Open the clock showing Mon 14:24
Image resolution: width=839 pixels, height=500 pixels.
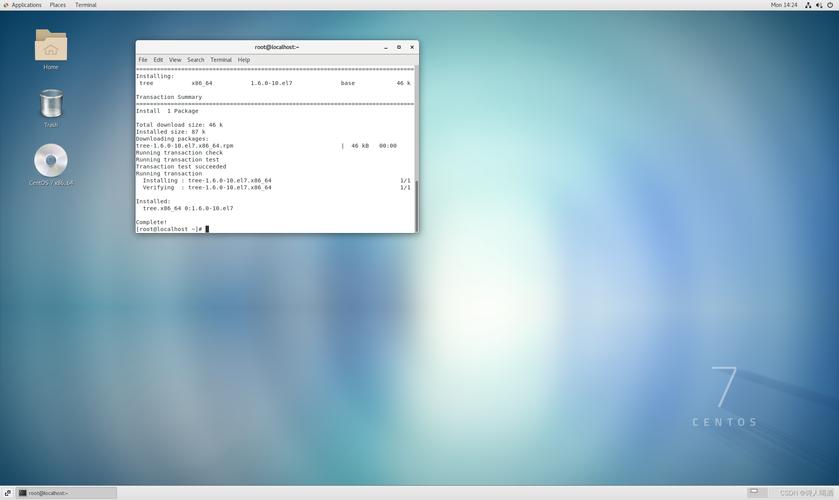[x=784, y=5]
